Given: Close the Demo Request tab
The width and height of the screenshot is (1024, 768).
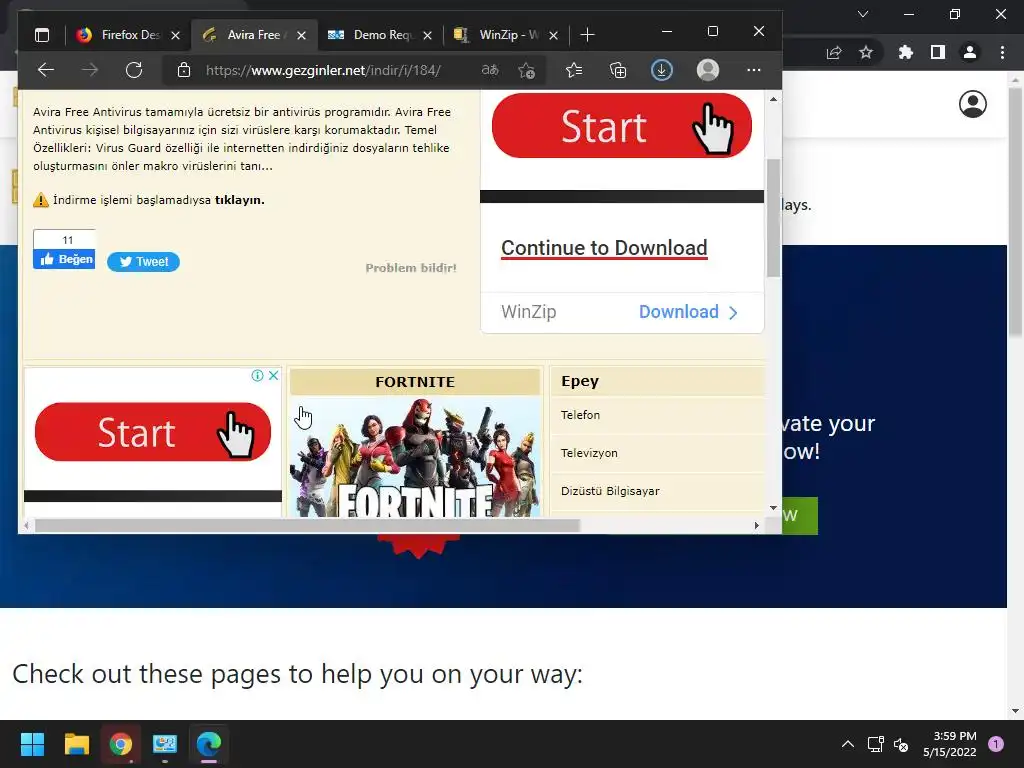Looking at the screenshot, I should [427, 35].
